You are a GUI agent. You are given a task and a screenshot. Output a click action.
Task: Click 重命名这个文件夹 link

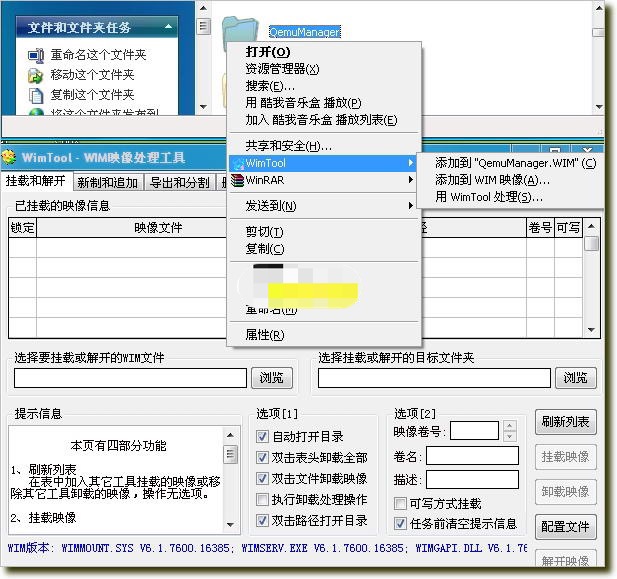point(98,55)
